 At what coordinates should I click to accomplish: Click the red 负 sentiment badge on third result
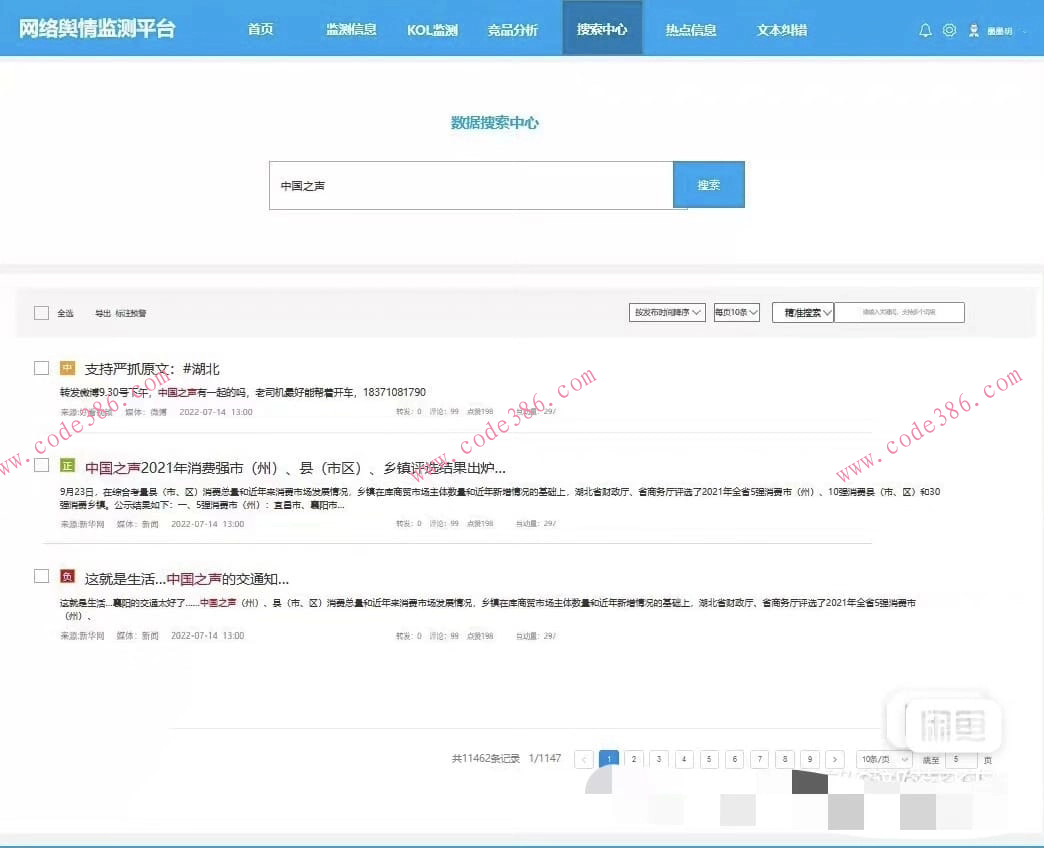[x=67, y=575]
